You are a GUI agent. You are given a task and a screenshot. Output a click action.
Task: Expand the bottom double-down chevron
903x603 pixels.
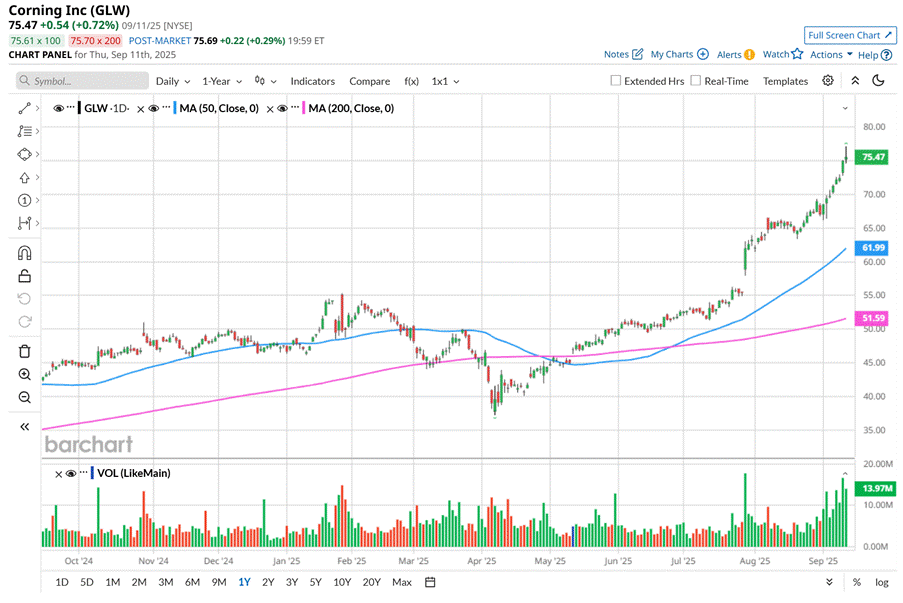(829, 582)
